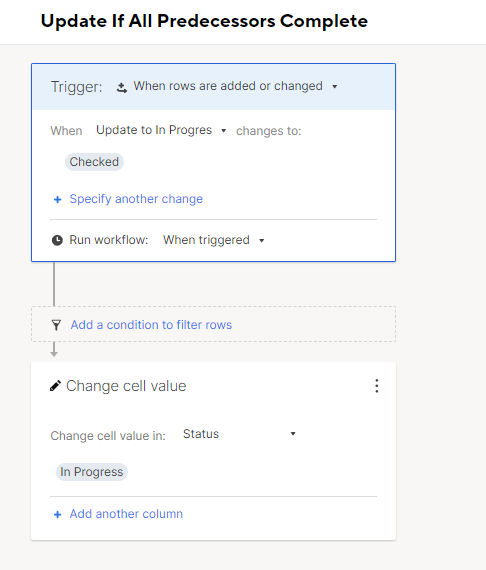Expand the Status column dropdown
This screenshot has width=486, height=570.
point(293,433)
